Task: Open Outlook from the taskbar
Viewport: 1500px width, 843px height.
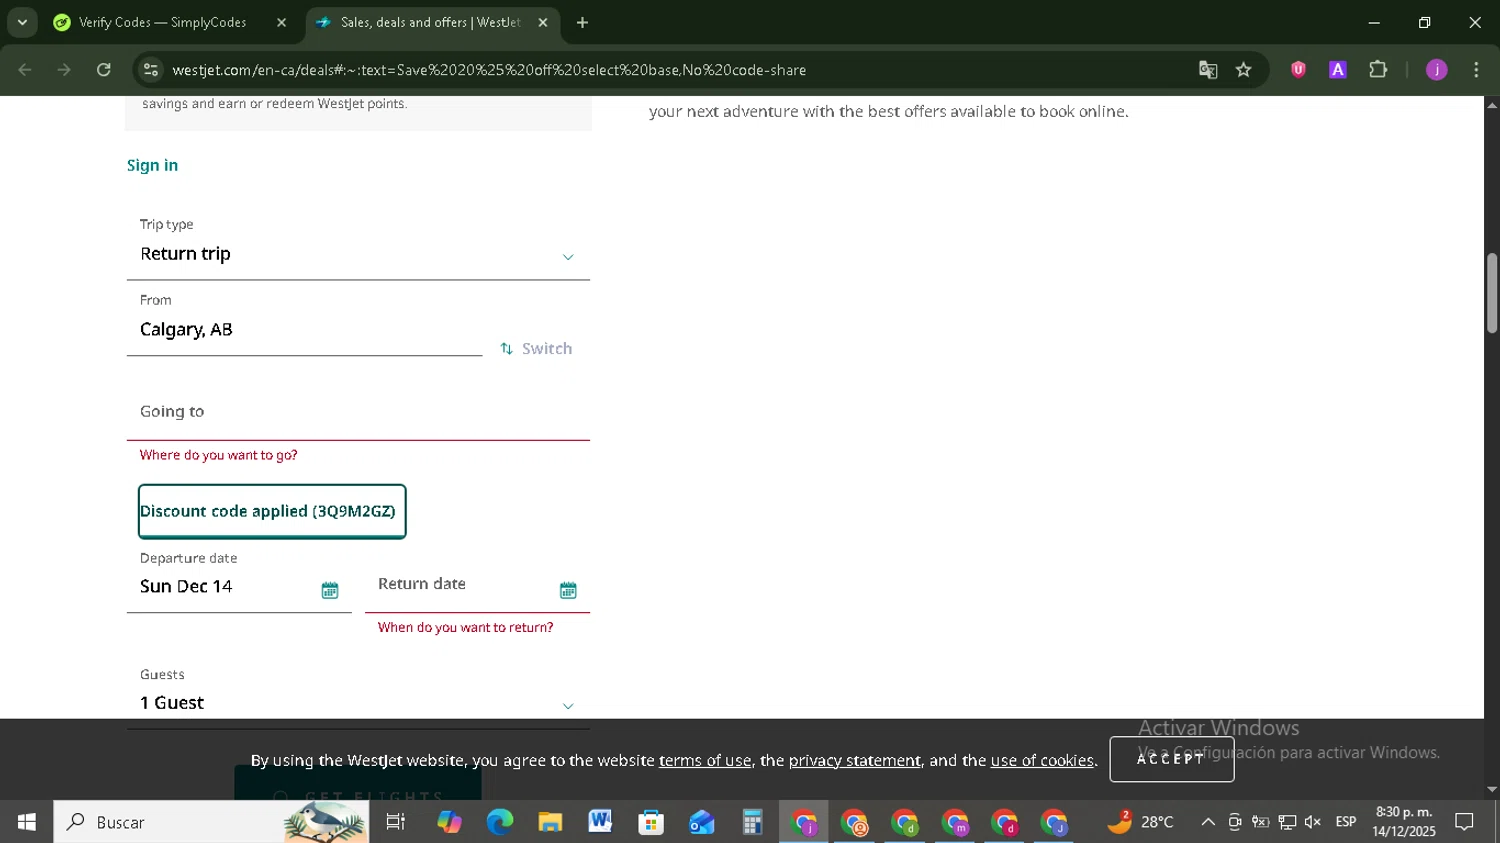Action: [702, 822]
